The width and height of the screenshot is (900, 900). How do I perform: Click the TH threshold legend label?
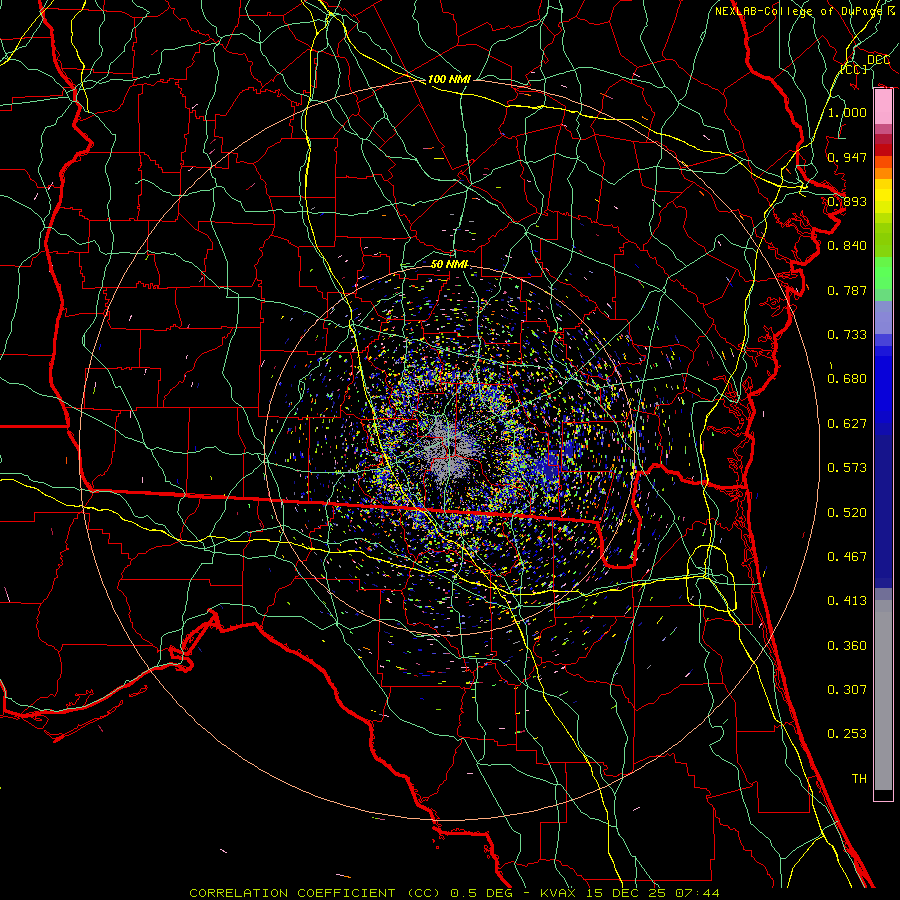pos(859,779)
